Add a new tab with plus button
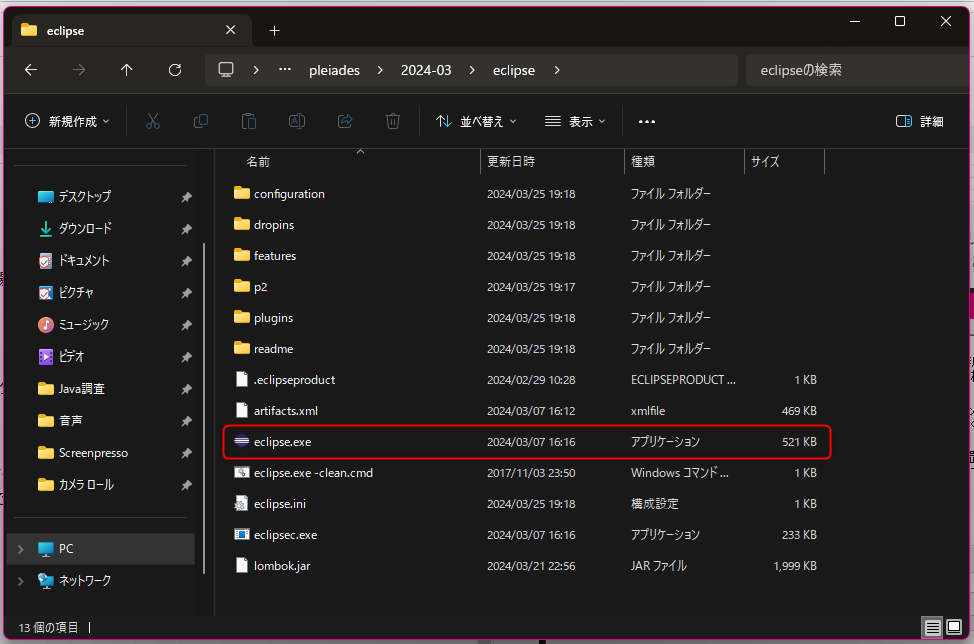This screenshot has width=974, height=644. (x=275, y=30)
